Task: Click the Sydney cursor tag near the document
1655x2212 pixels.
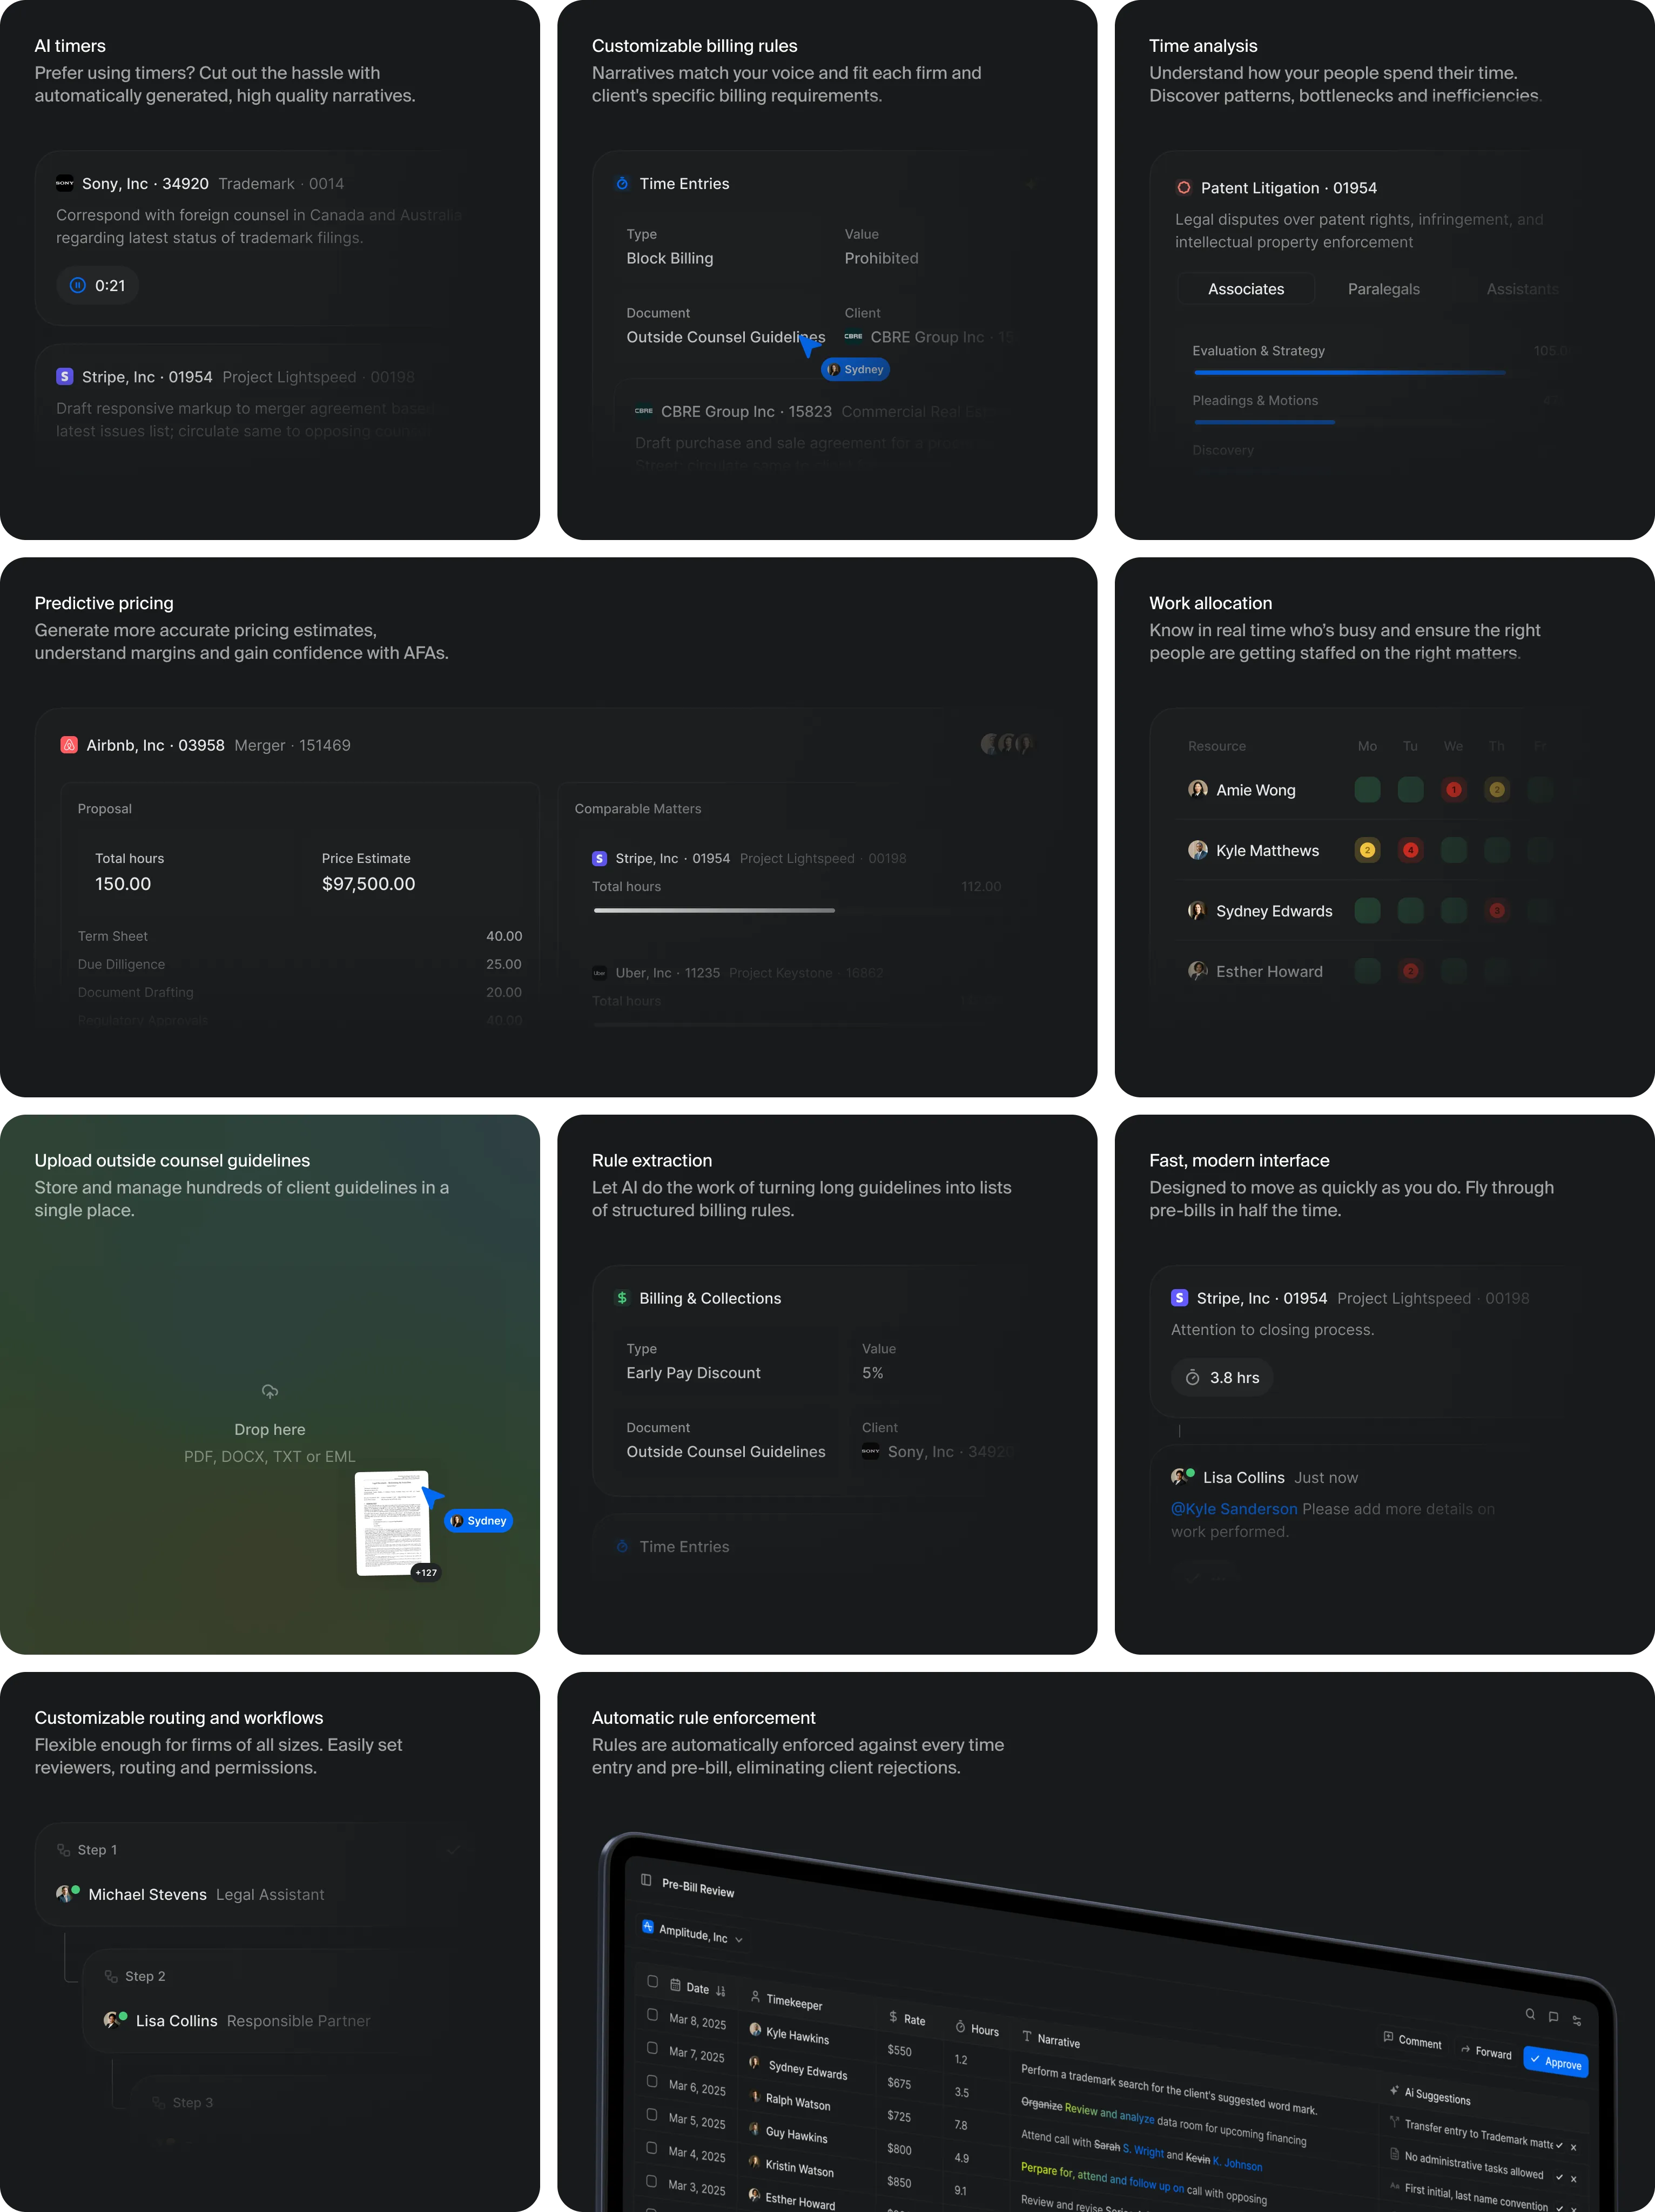Action: point(478,1521)
